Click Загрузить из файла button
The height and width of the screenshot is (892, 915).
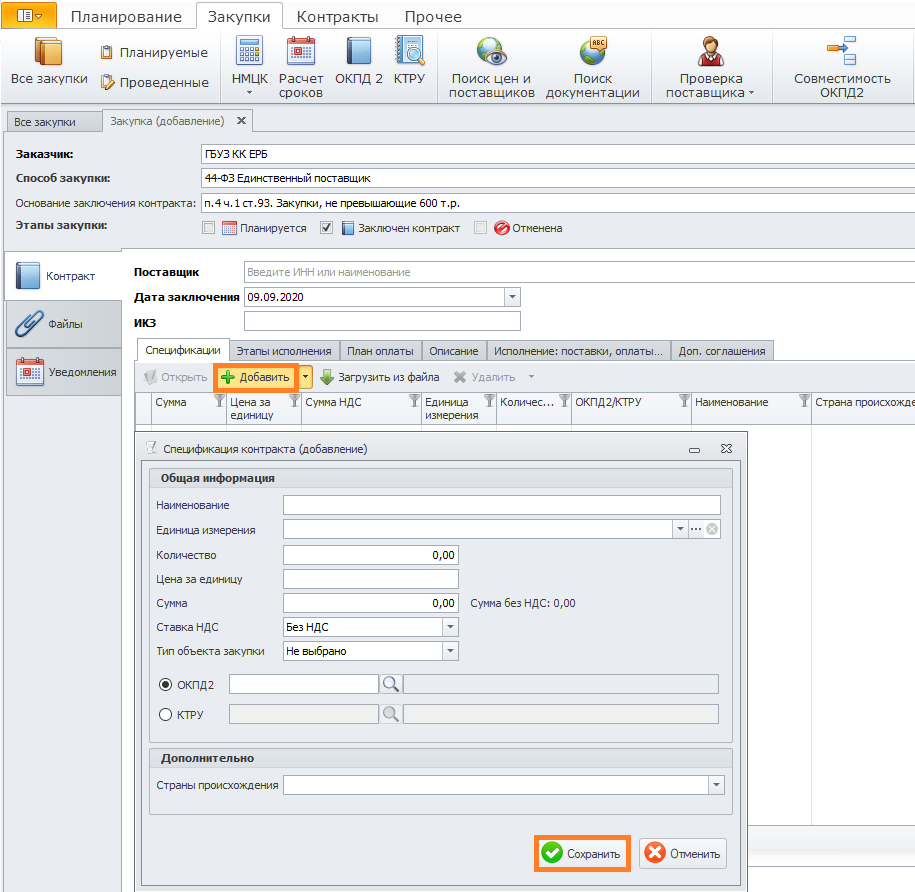coord(380,377)
